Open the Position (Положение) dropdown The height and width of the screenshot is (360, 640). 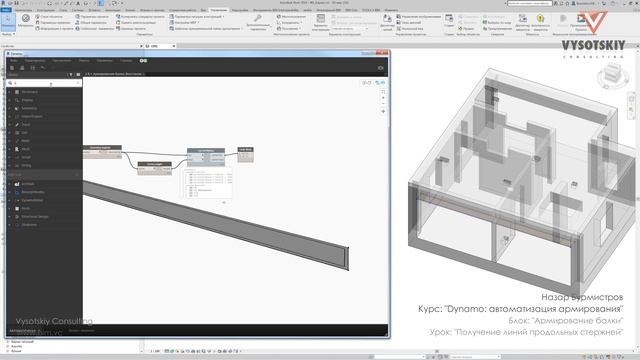pos(289,29)
